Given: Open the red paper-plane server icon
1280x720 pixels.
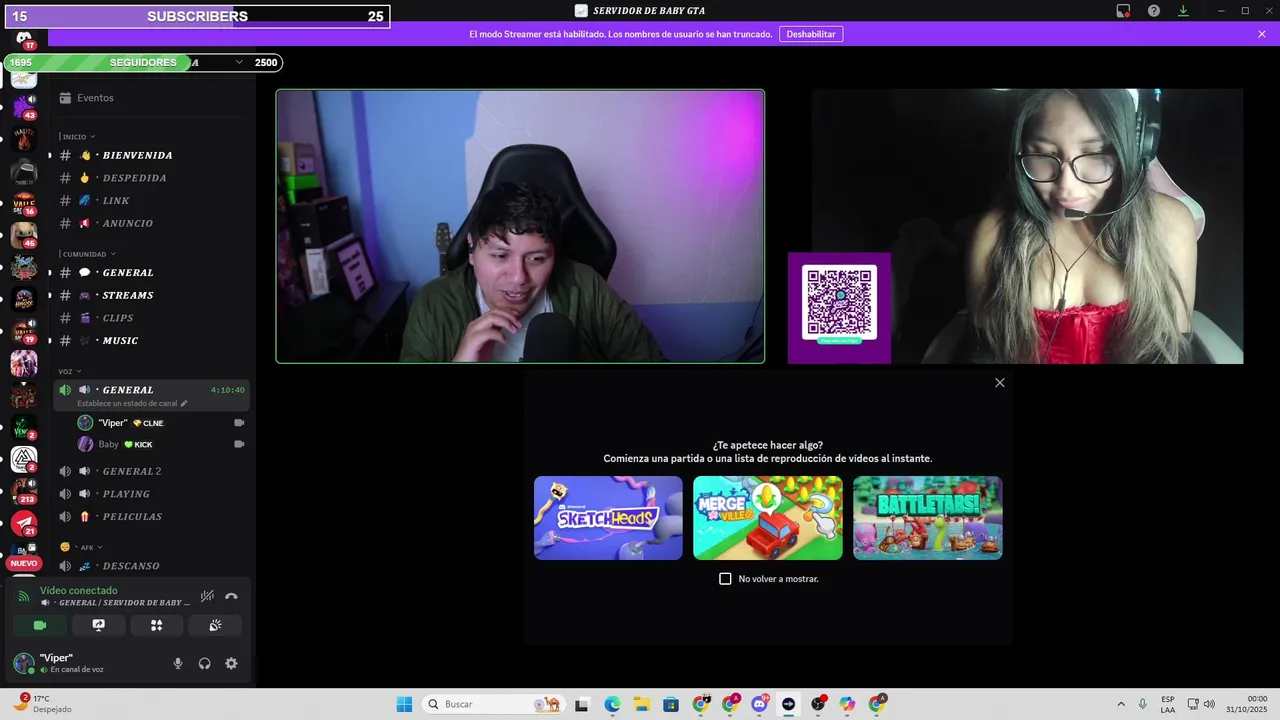Looking at the screenshot, I should [x=24, y=523].
